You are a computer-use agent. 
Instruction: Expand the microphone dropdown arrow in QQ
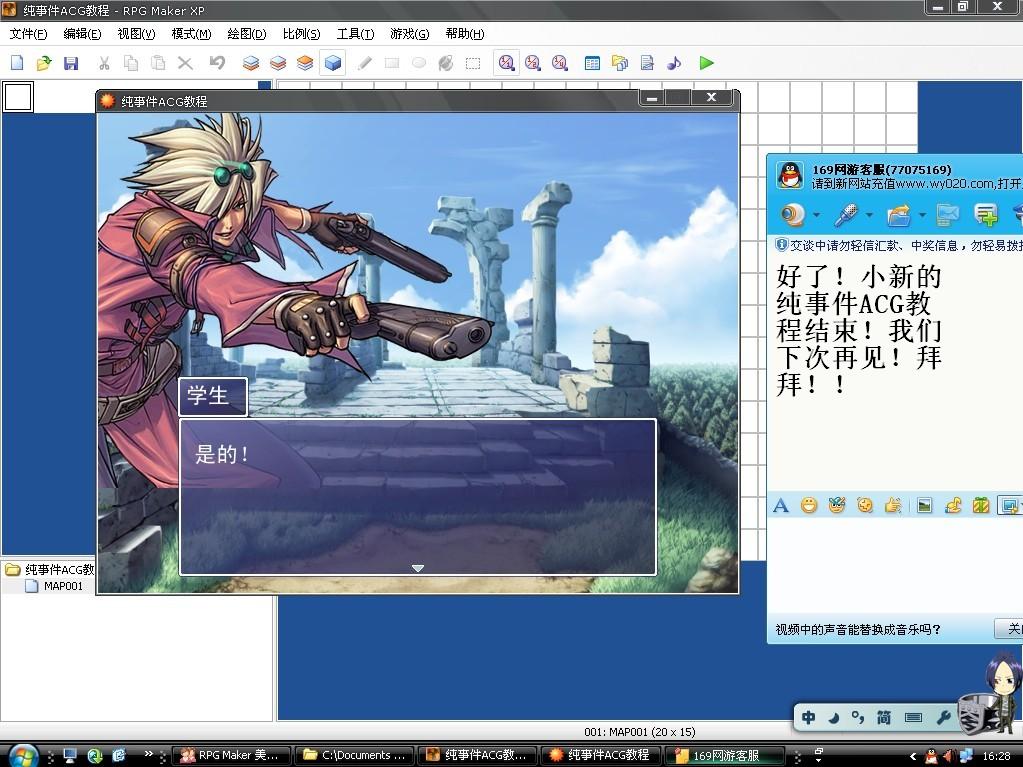coord(869,215)
